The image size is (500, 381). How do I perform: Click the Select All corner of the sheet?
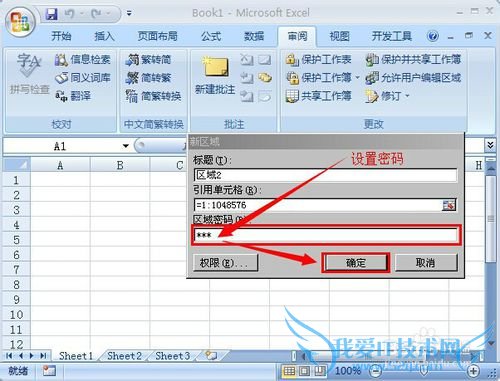coord(17,165)
